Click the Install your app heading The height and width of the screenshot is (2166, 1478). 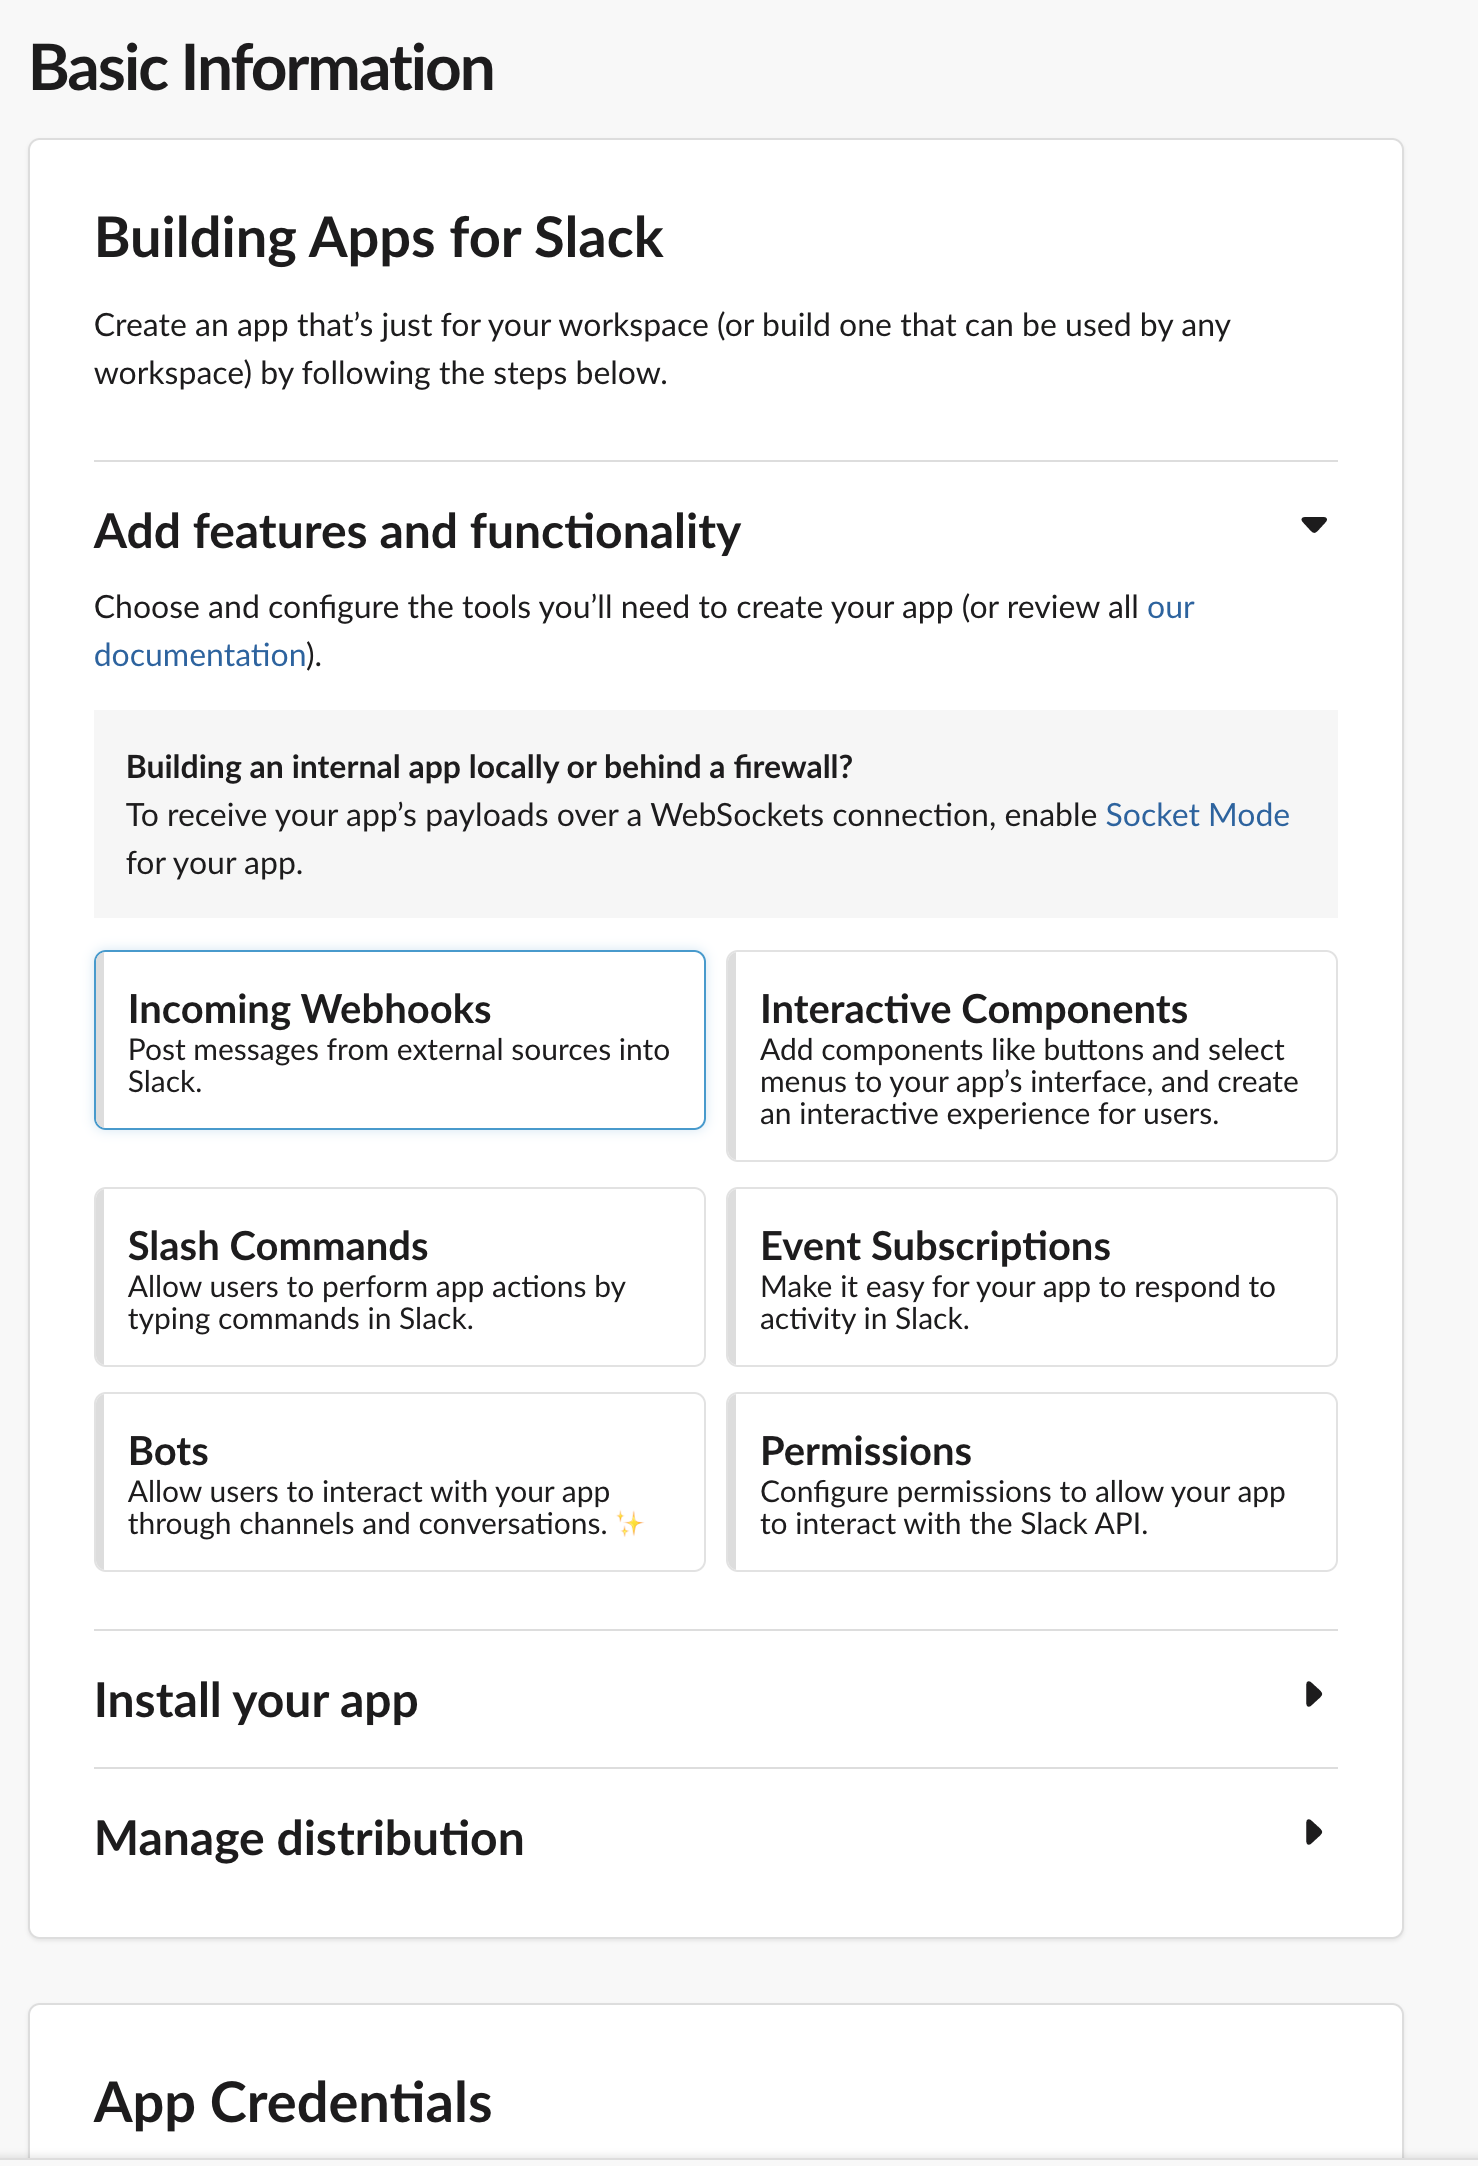pos(256,1701)
